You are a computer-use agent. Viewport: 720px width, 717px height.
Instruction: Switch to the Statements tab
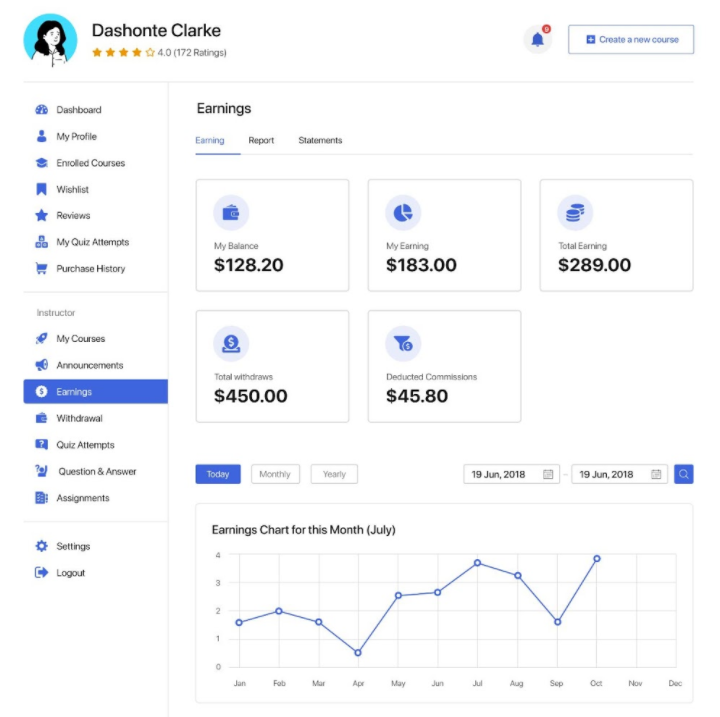(320, 141)
